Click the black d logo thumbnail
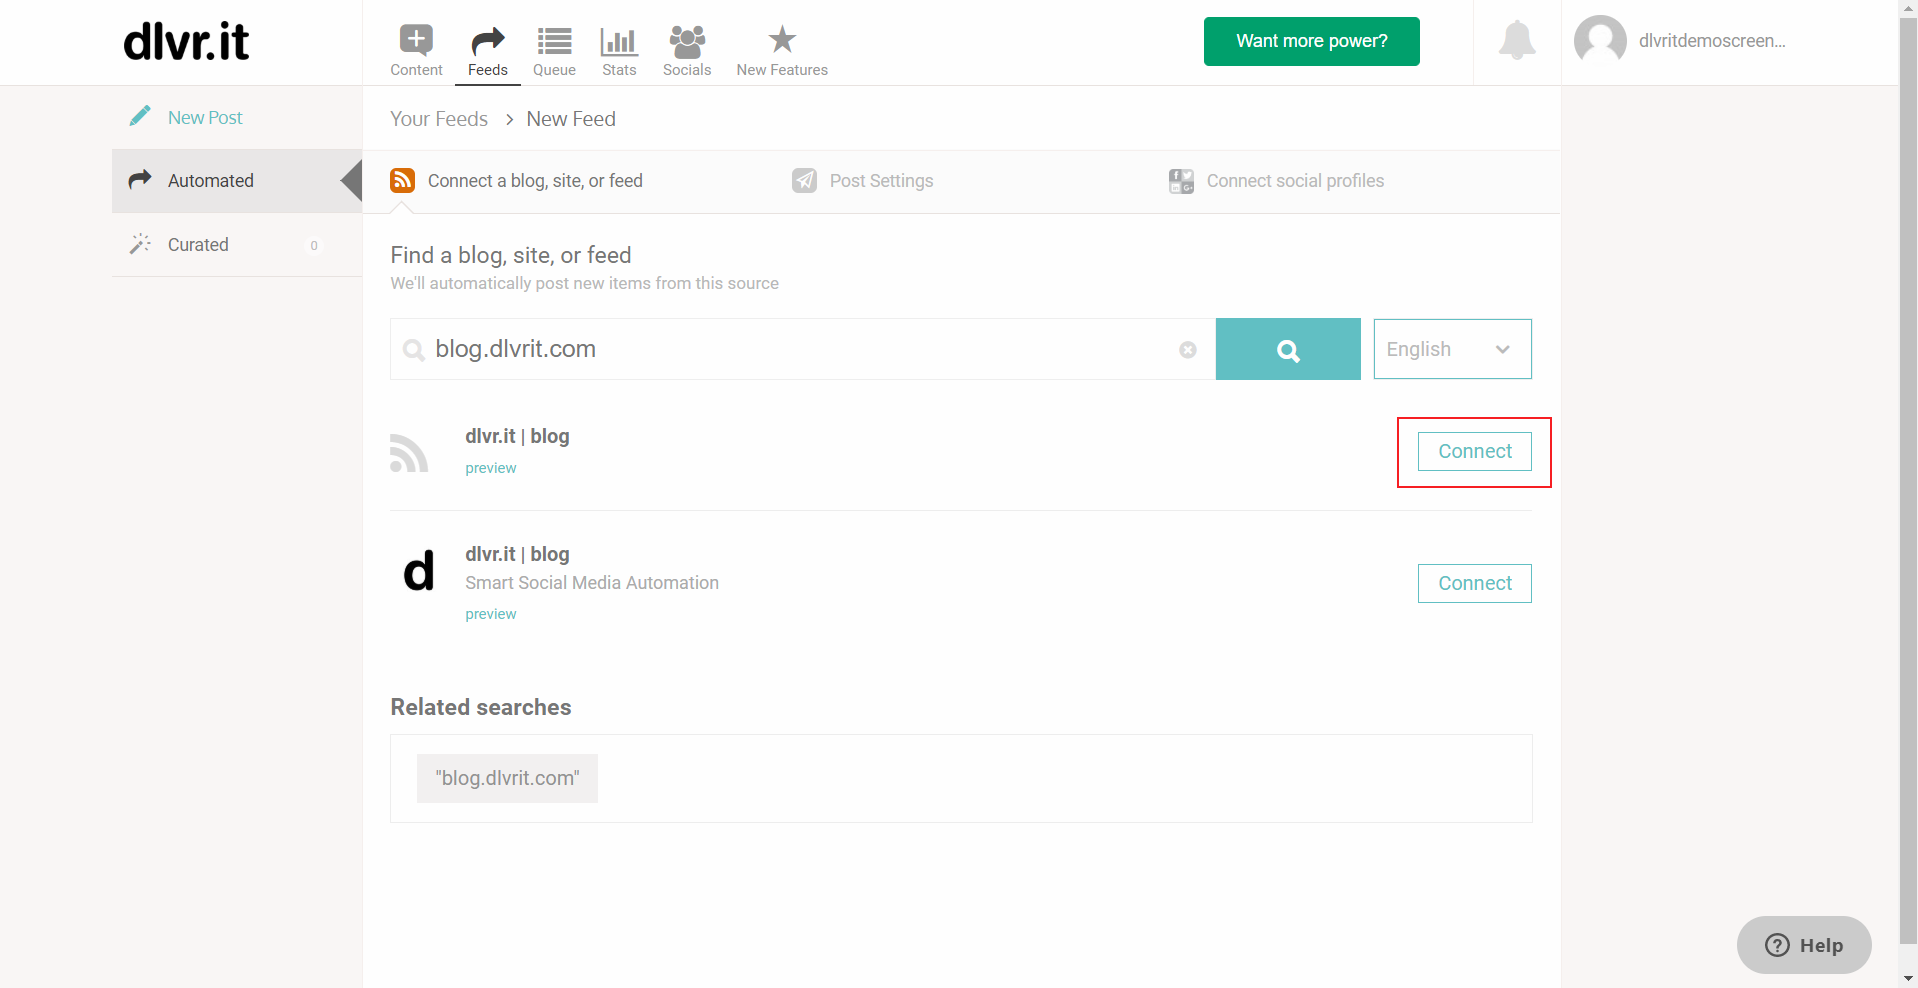Viewport: 1918px width, 988px height. click(418, 570)
